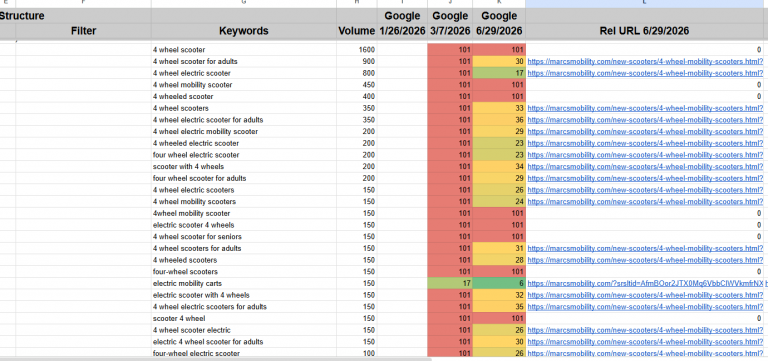Select the keyword cell '4 wheeled electric scooter'

(x=243, y=144)
